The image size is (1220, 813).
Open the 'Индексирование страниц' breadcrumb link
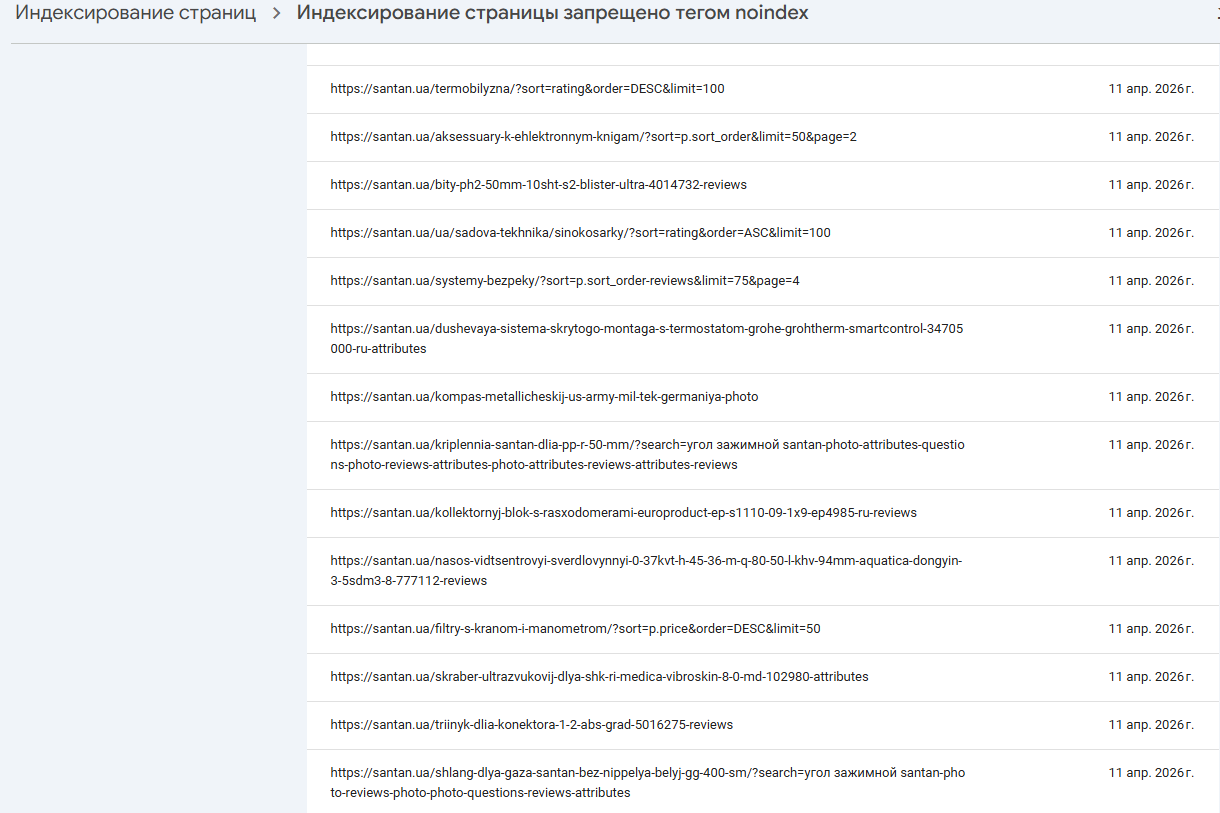135,13
